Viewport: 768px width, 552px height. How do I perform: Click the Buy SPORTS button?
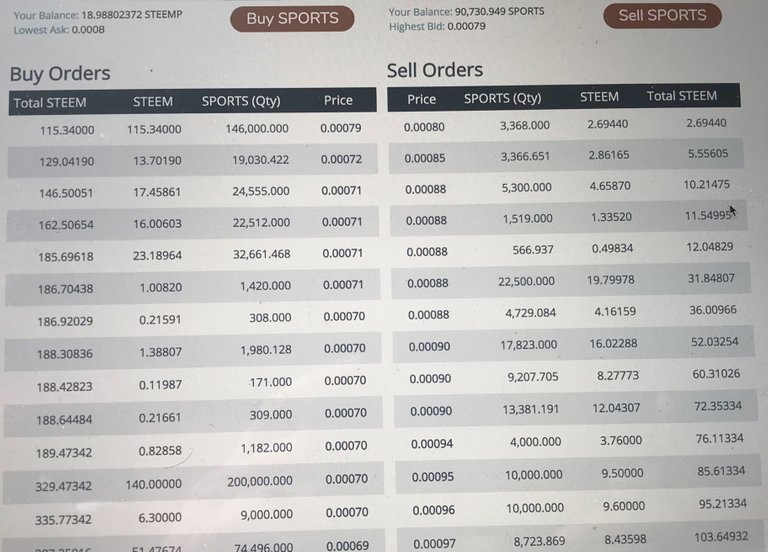point(292,19)
